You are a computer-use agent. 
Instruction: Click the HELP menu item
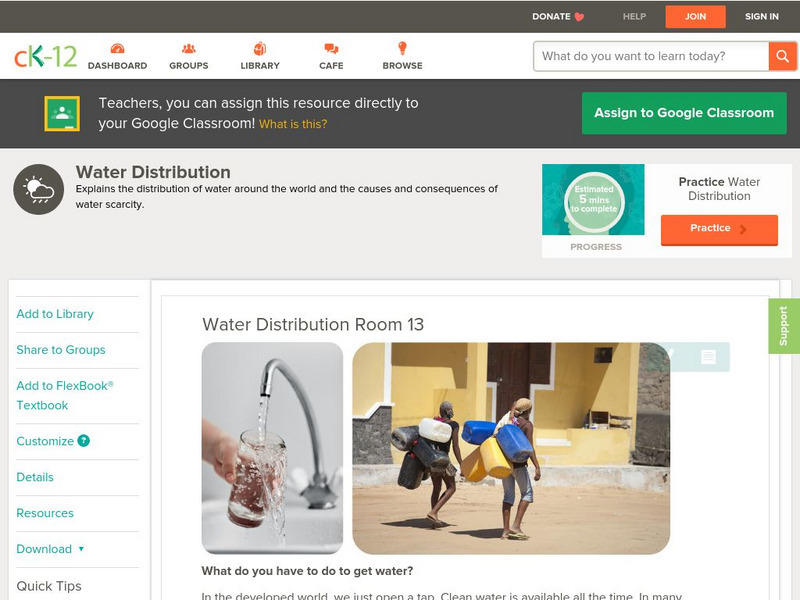tap(634, 16)
